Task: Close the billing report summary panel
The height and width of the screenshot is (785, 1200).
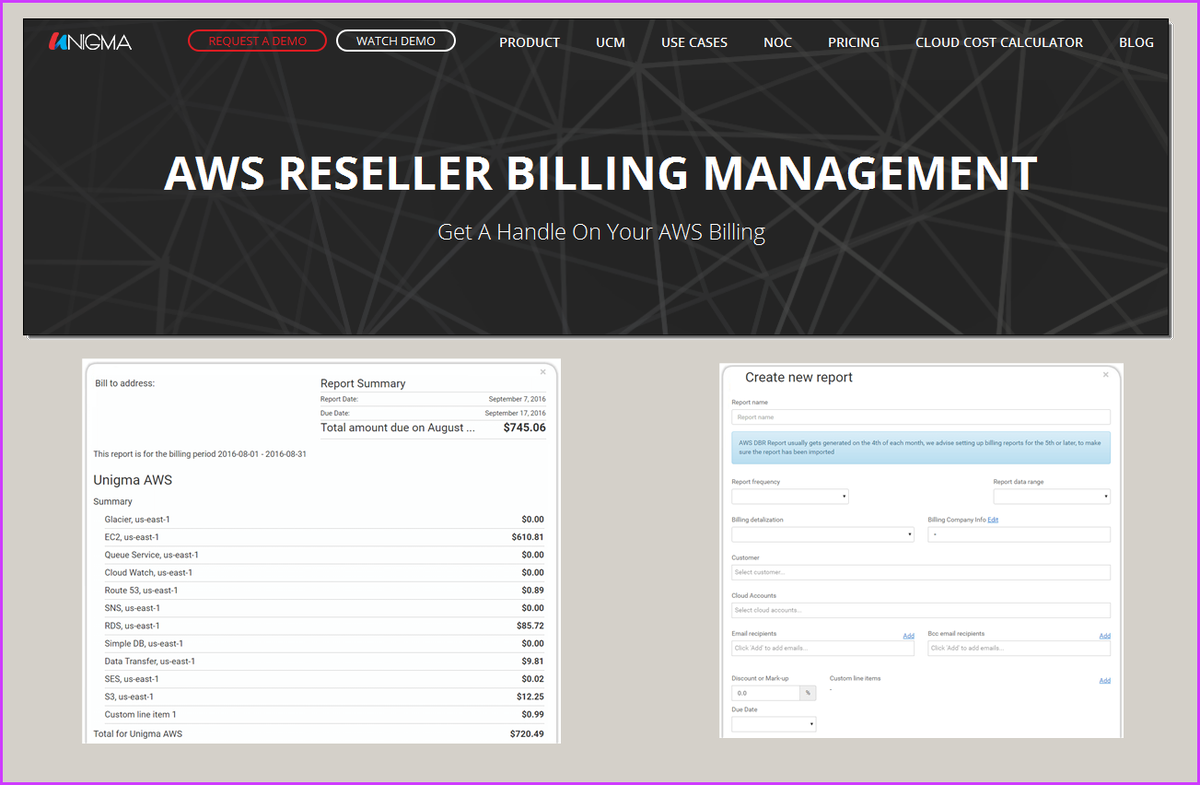Action: [543, 372]
